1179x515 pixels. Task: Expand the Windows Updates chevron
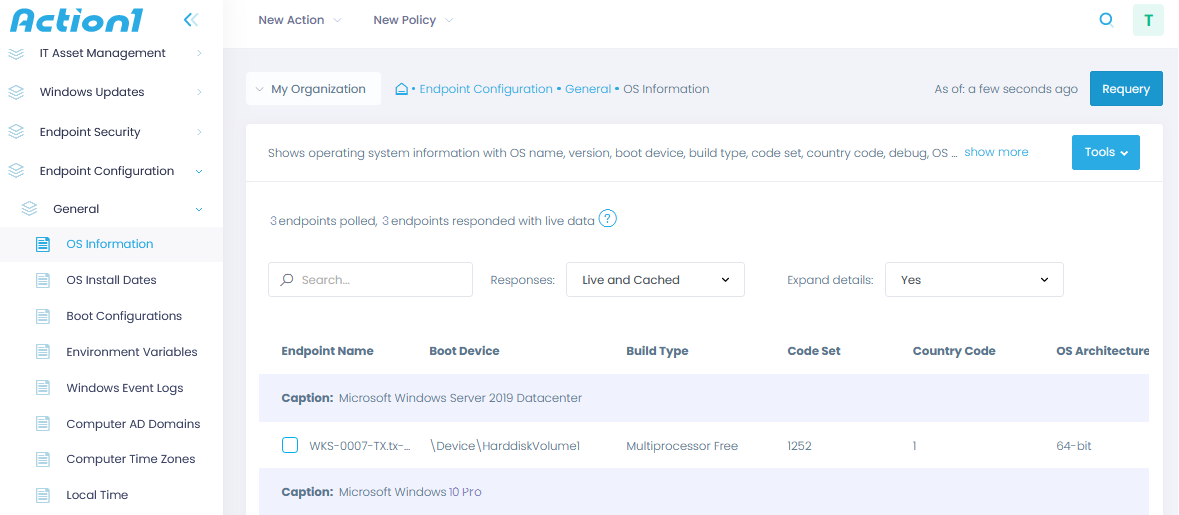(x=199, y=92)
